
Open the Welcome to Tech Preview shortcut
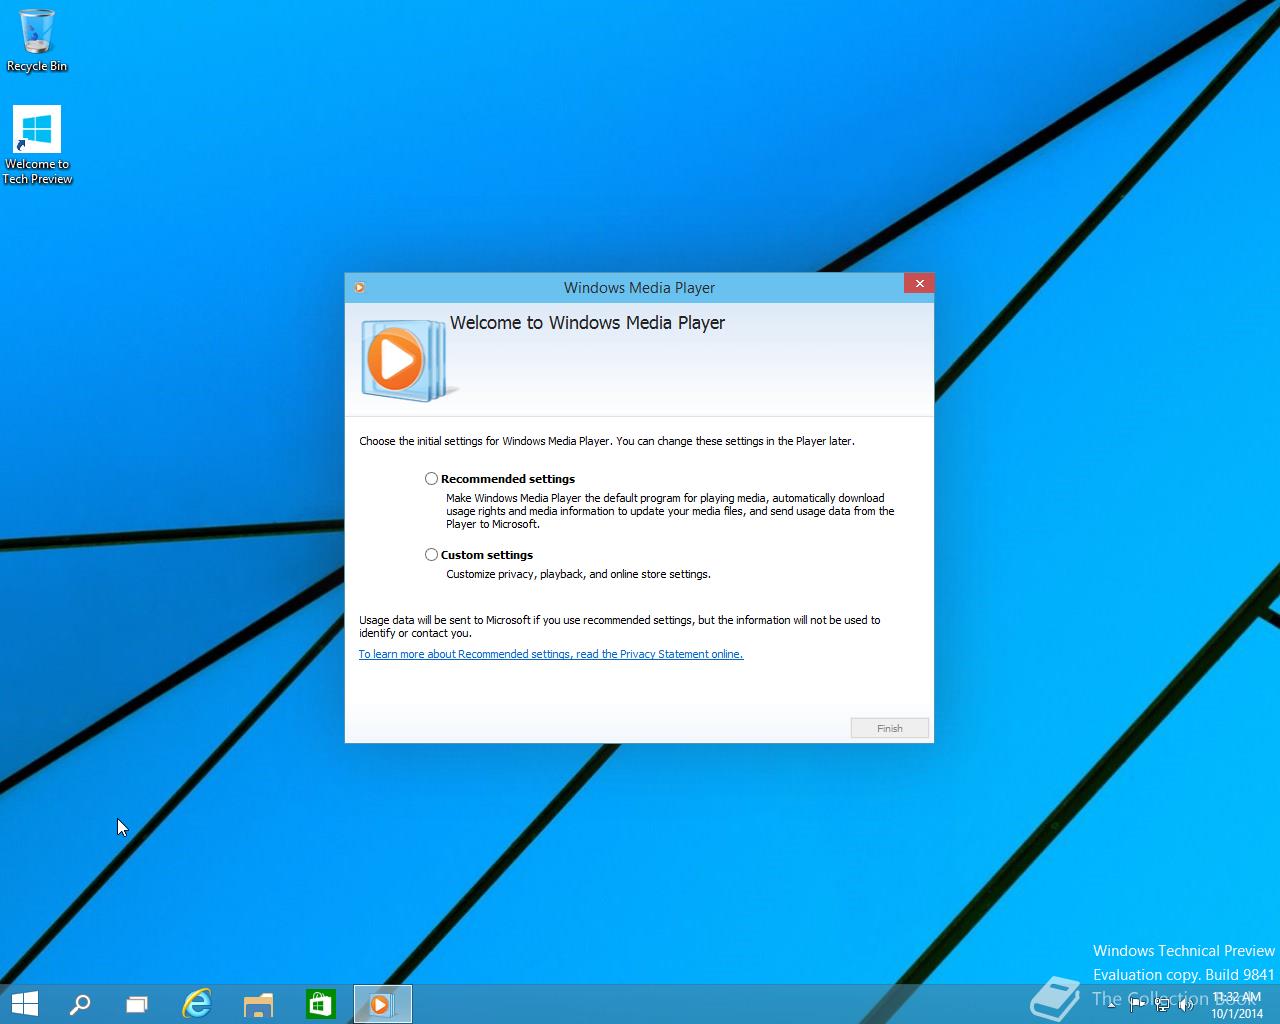pos(37,145)
